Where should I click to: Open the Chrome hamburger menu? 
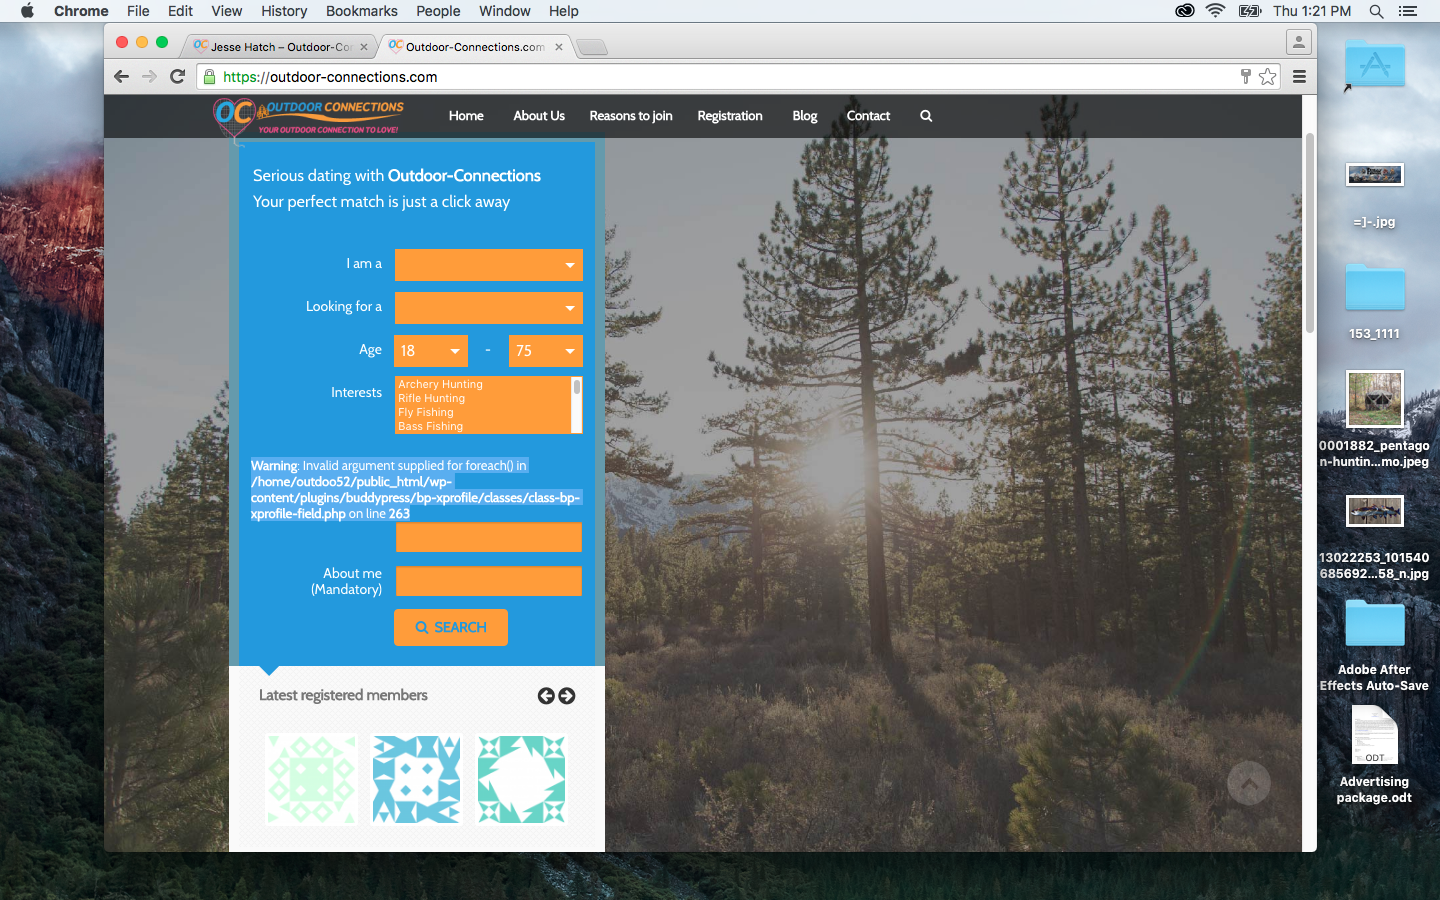[x=1300, y=77]
